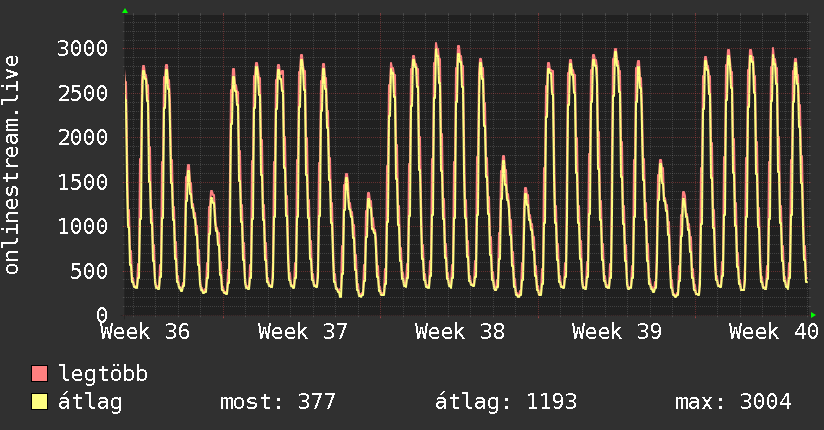
Task: Click the 2500 y-axis value
Action: (x=83, y=94)
